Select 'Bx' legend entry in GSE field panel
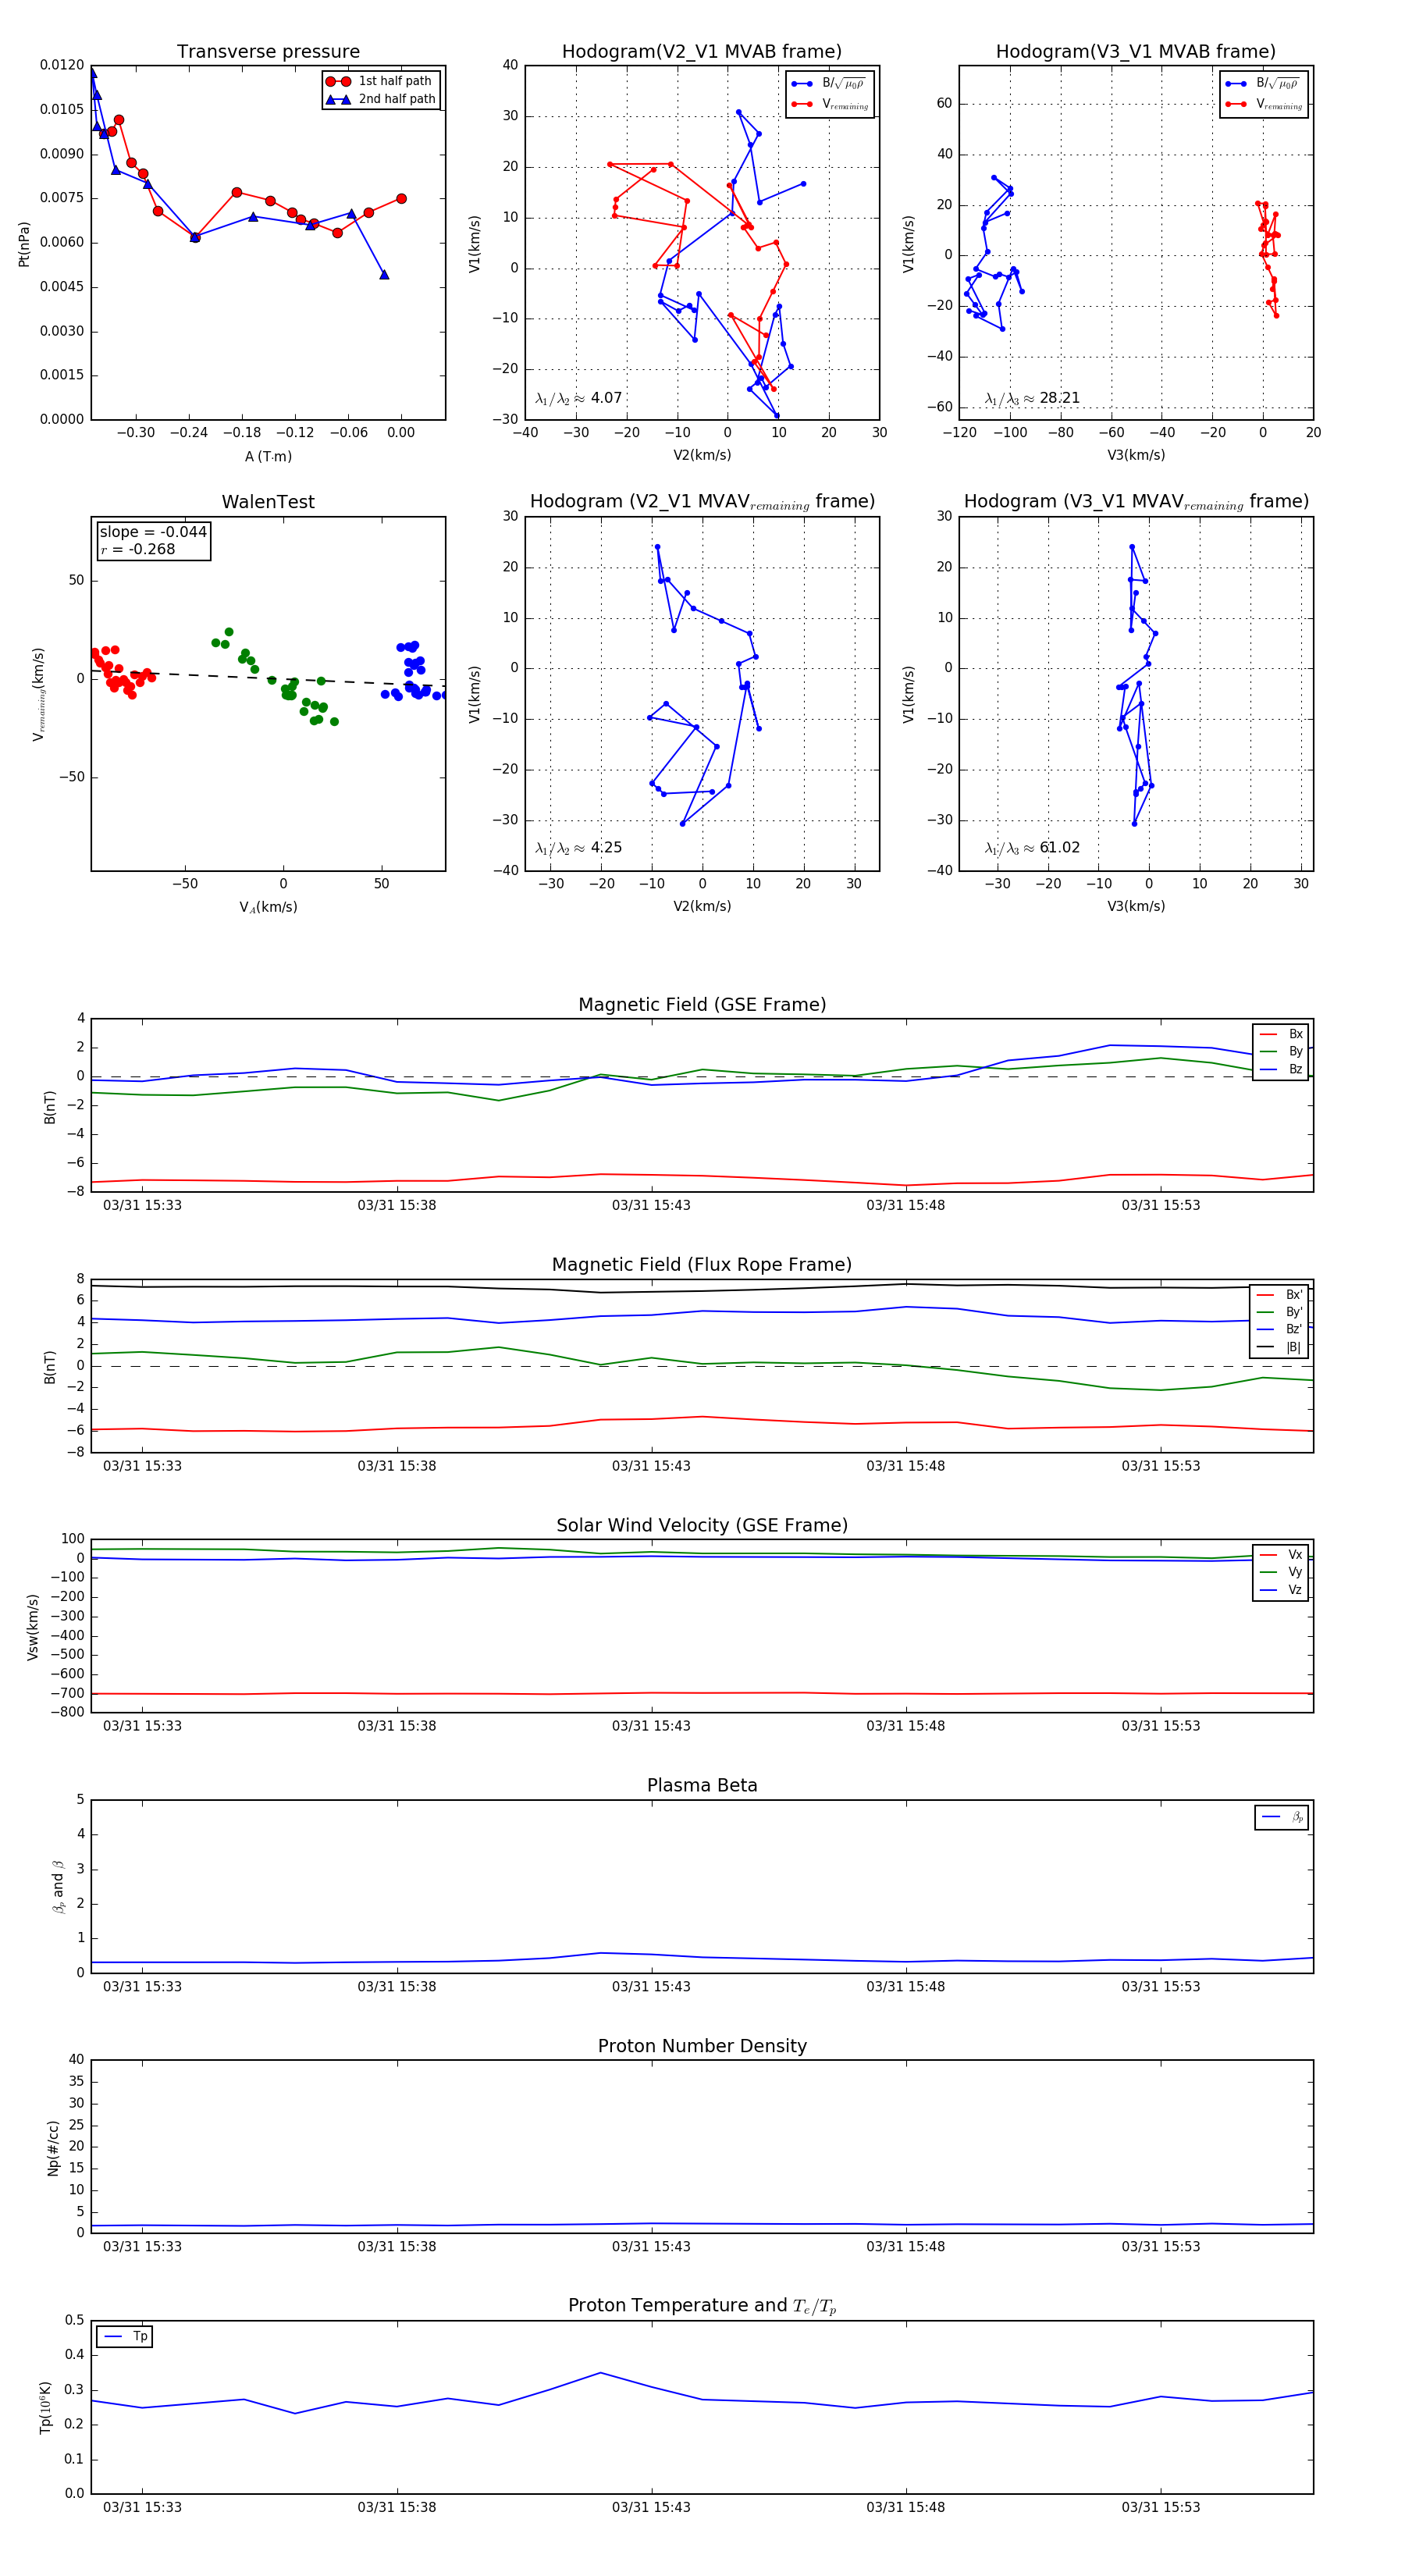The image size is (1405, 2576). coord(1281,1034)
